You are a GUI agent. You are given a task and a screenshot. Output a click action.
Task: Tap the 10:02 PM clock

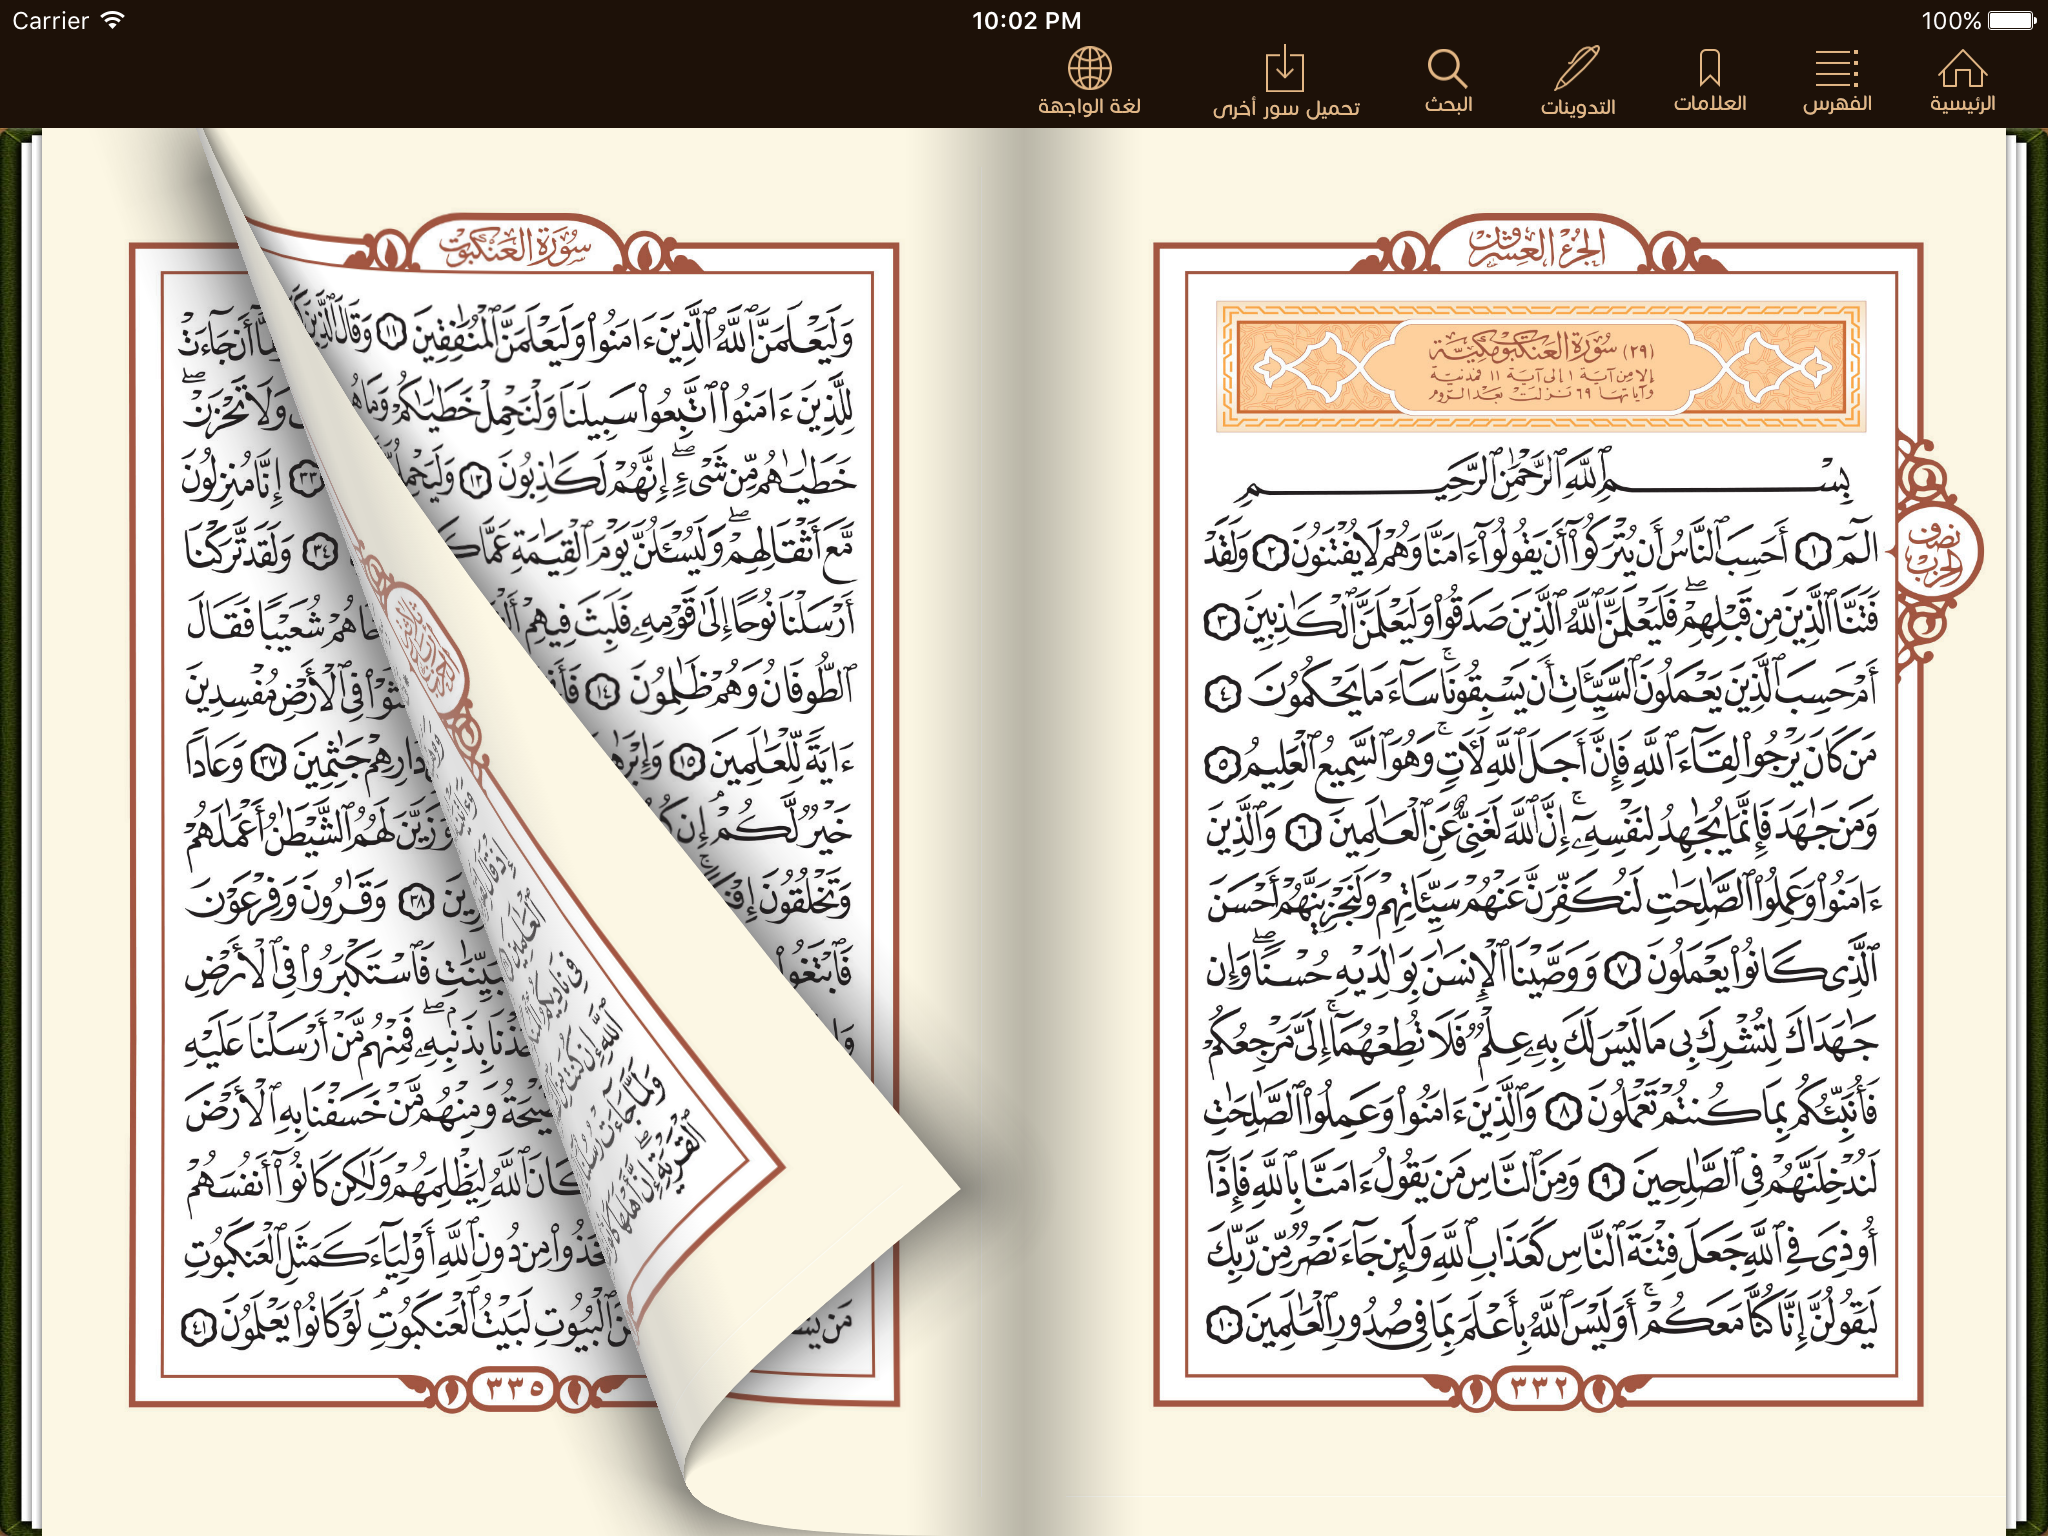click(x=1026, y=20)
